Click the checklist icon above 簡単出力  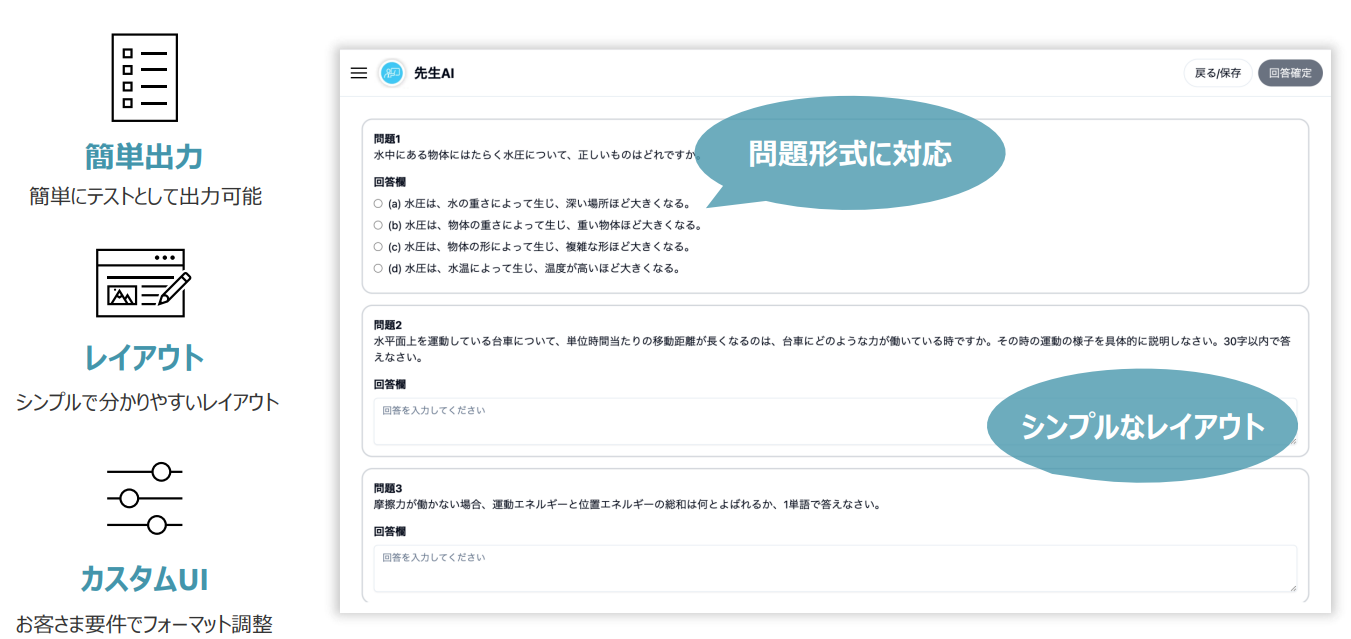[x=144, y=78]
